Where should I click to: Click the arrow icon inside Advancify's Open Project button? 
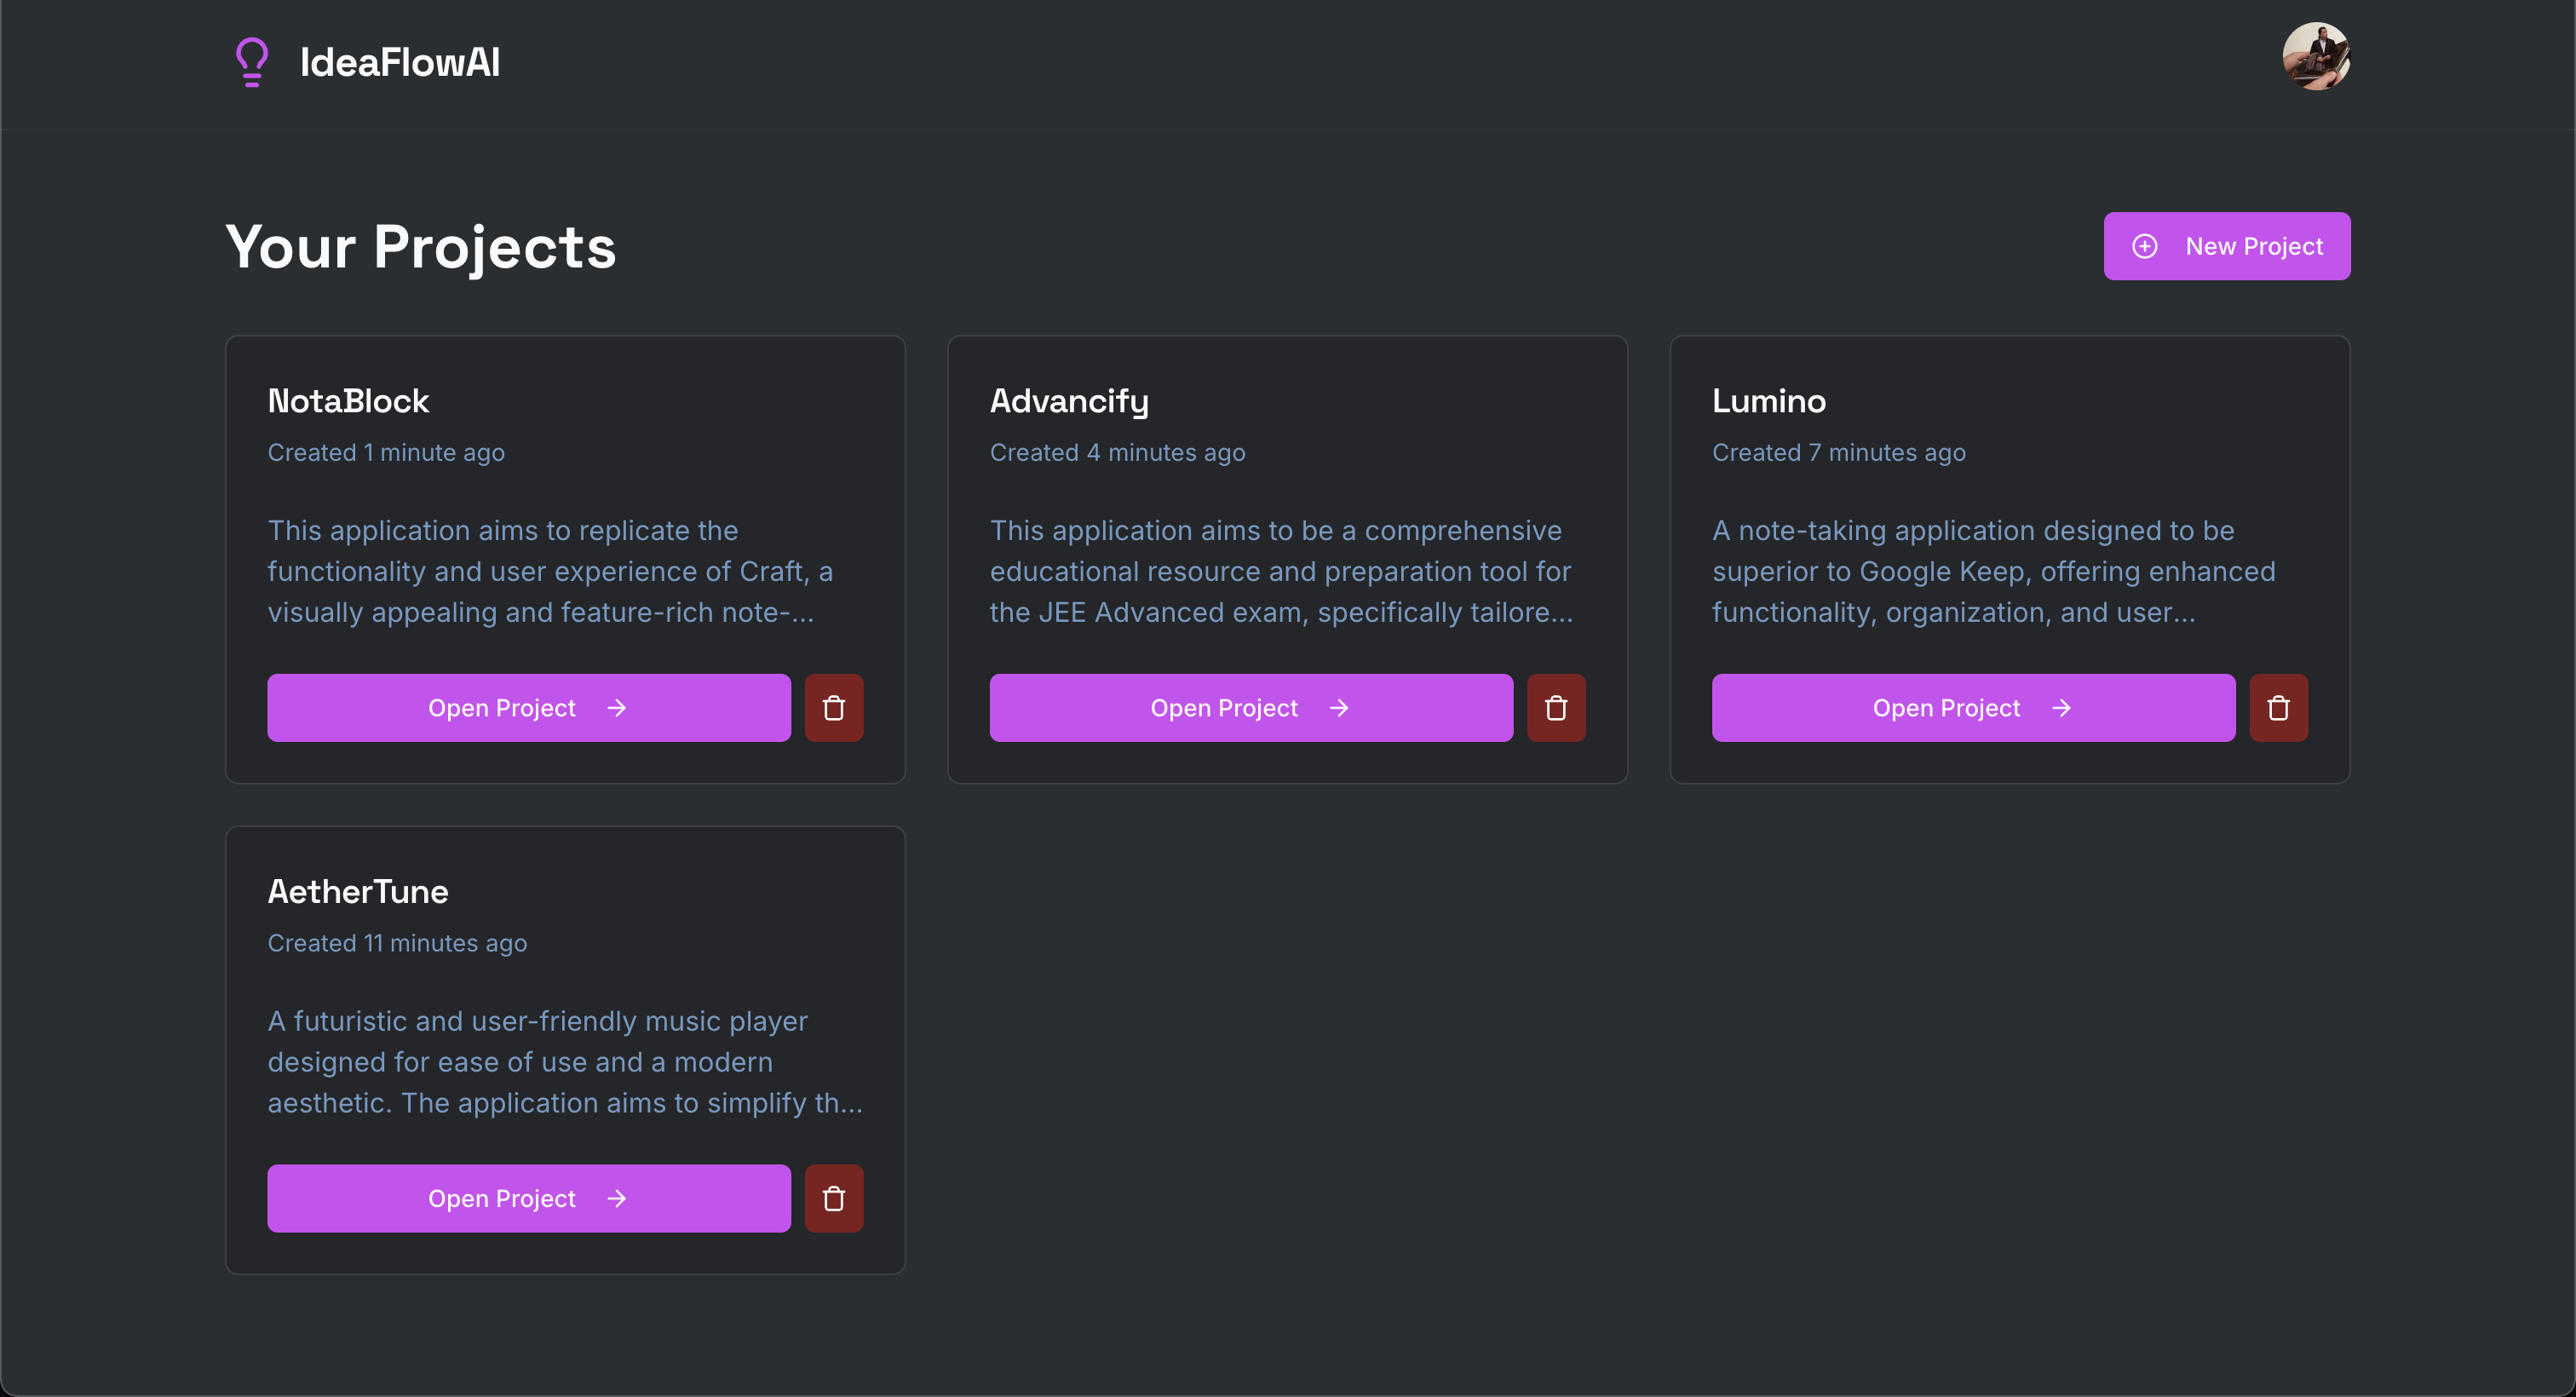pos(1339,707)
